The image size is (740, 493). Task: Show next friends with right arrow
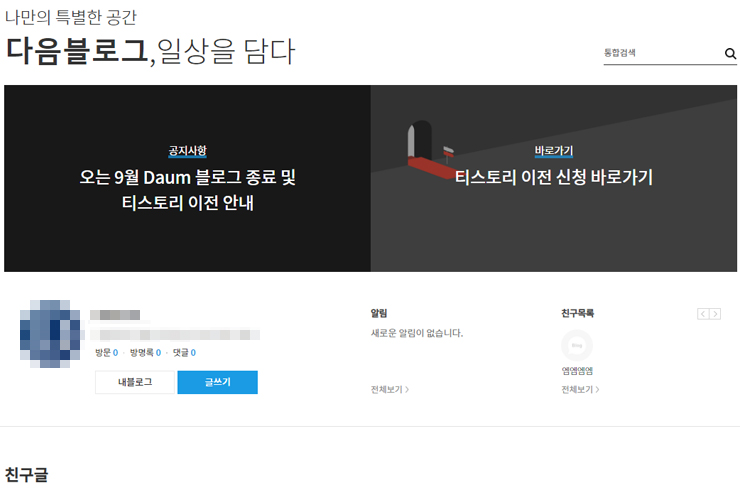[x=715, y=314]
